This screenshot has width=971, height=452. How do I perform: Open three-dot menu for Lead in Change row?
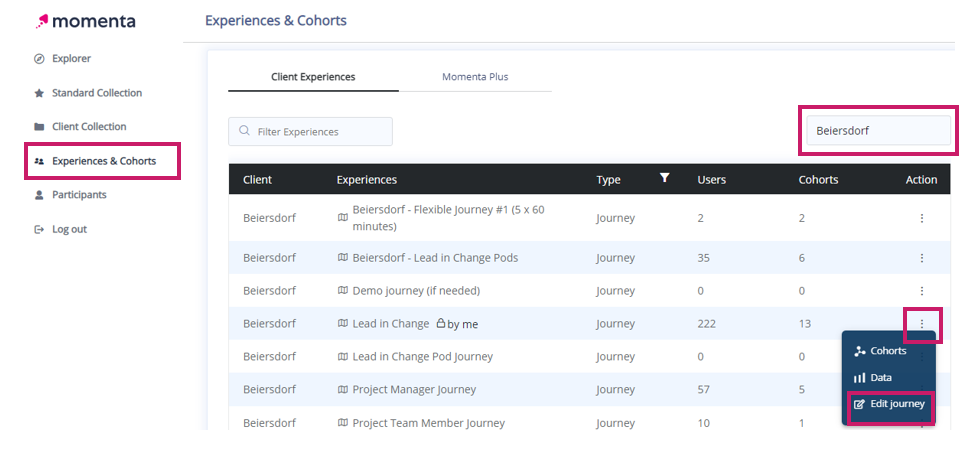tap(922, 323)
